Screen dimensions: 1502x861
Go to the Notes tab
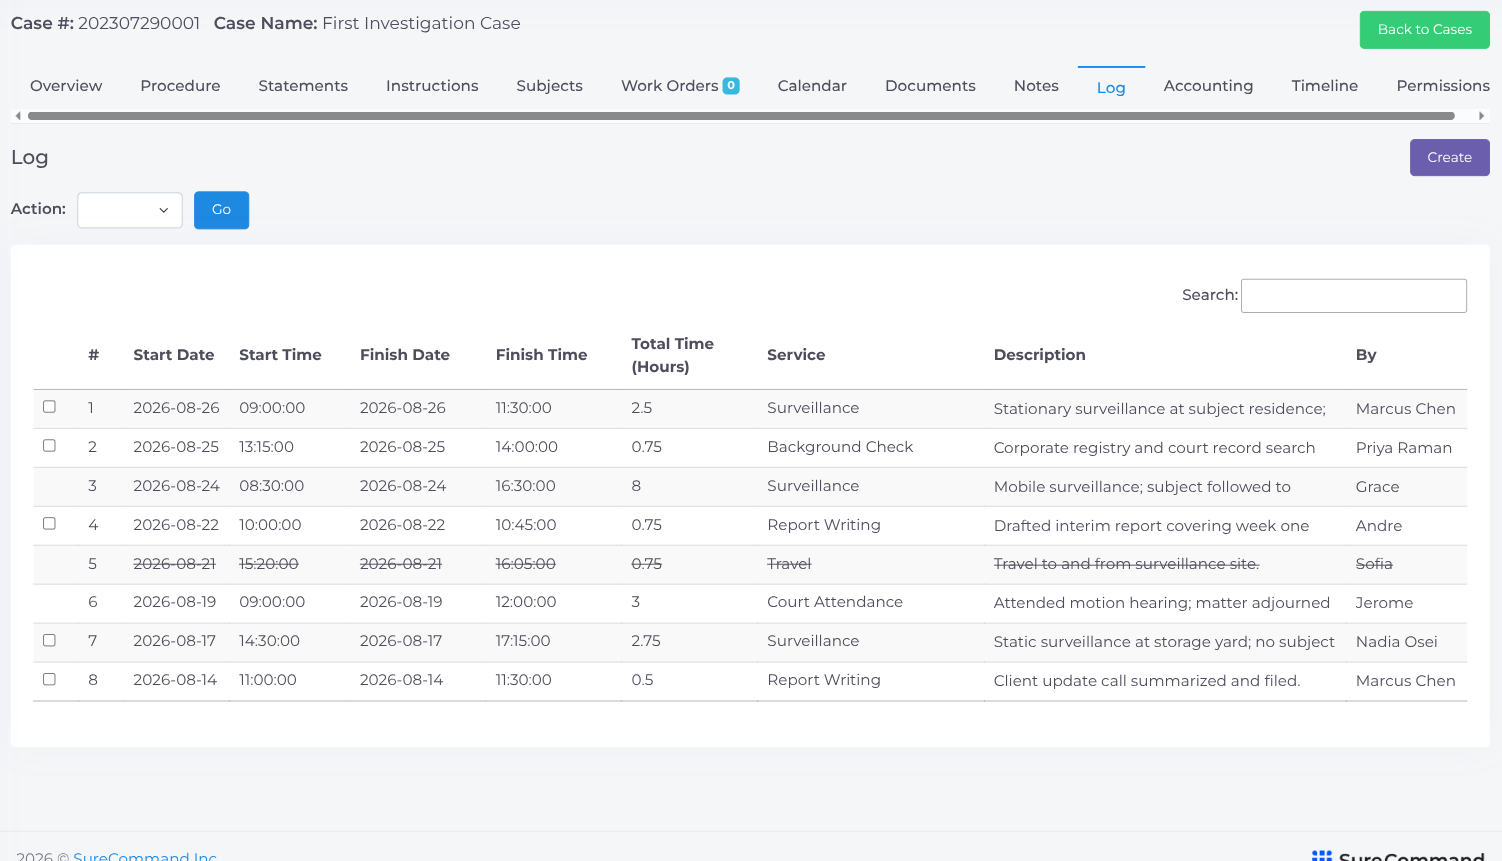coord(1036,86)
